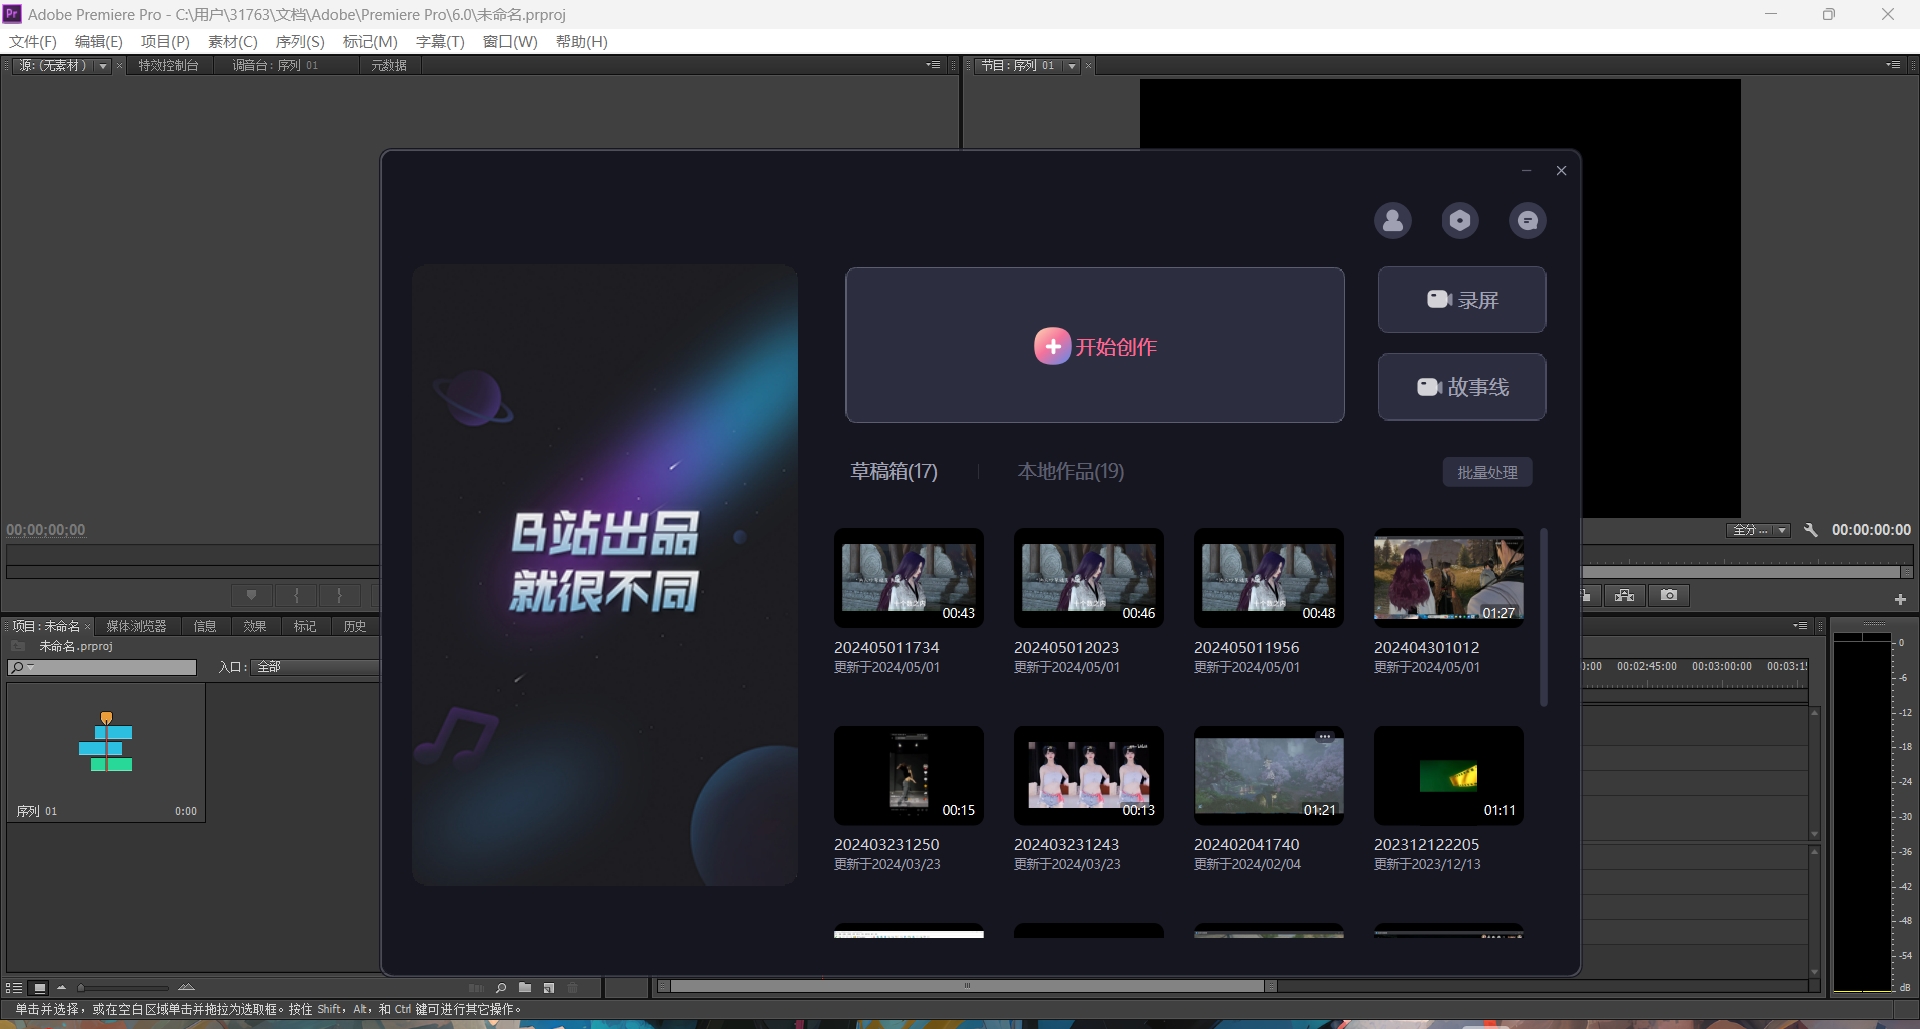Click the new bin folder icon
Image resolution: width=1920 pixels, height=1029 pixels.
click(x=525, y=988)
